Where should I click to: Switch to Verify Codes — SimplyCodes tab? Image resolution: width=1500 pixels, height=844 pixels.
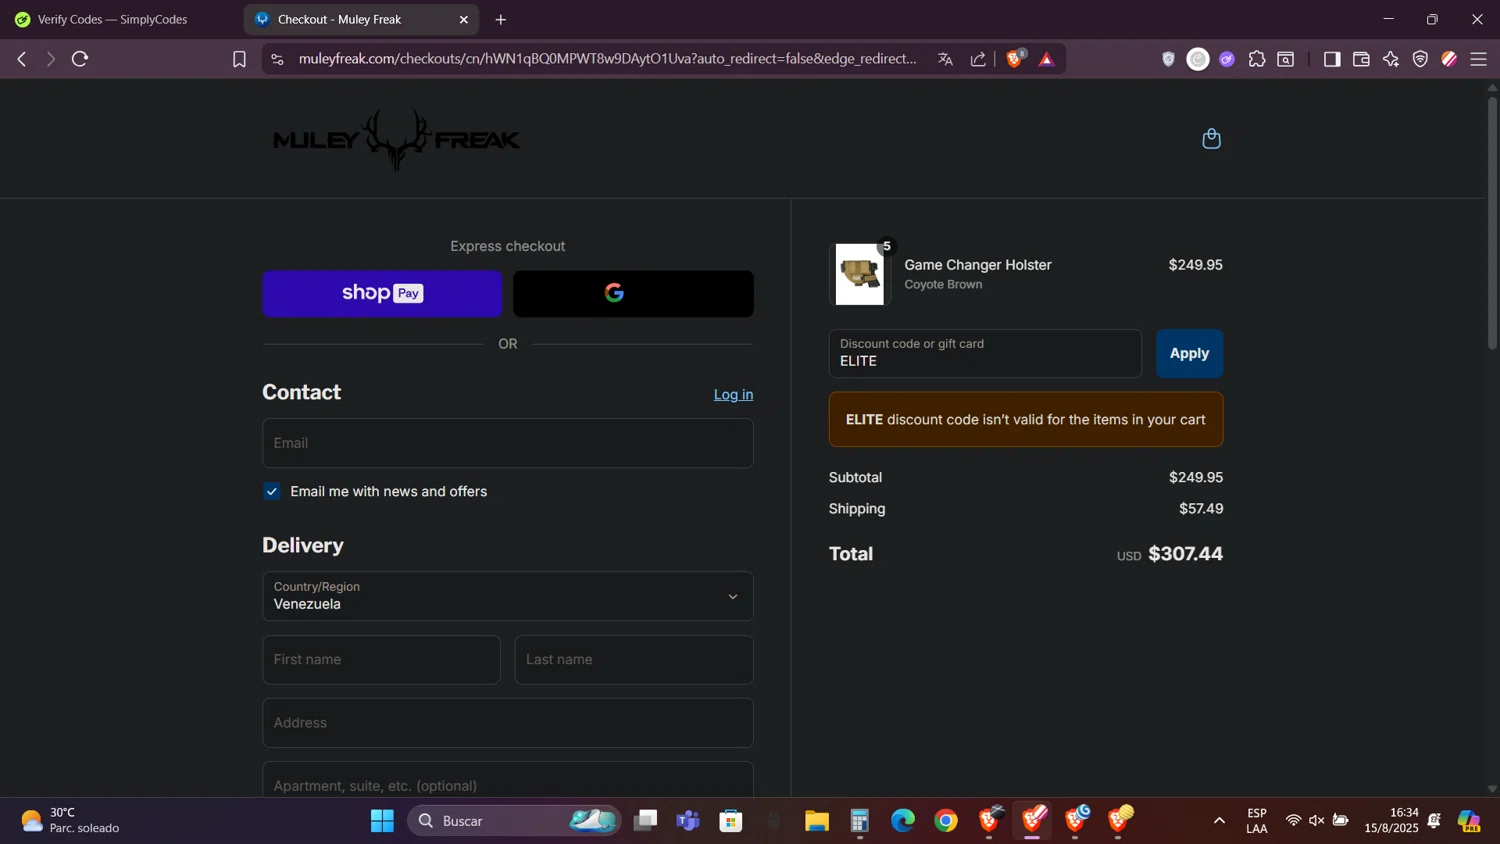[112, 19]
